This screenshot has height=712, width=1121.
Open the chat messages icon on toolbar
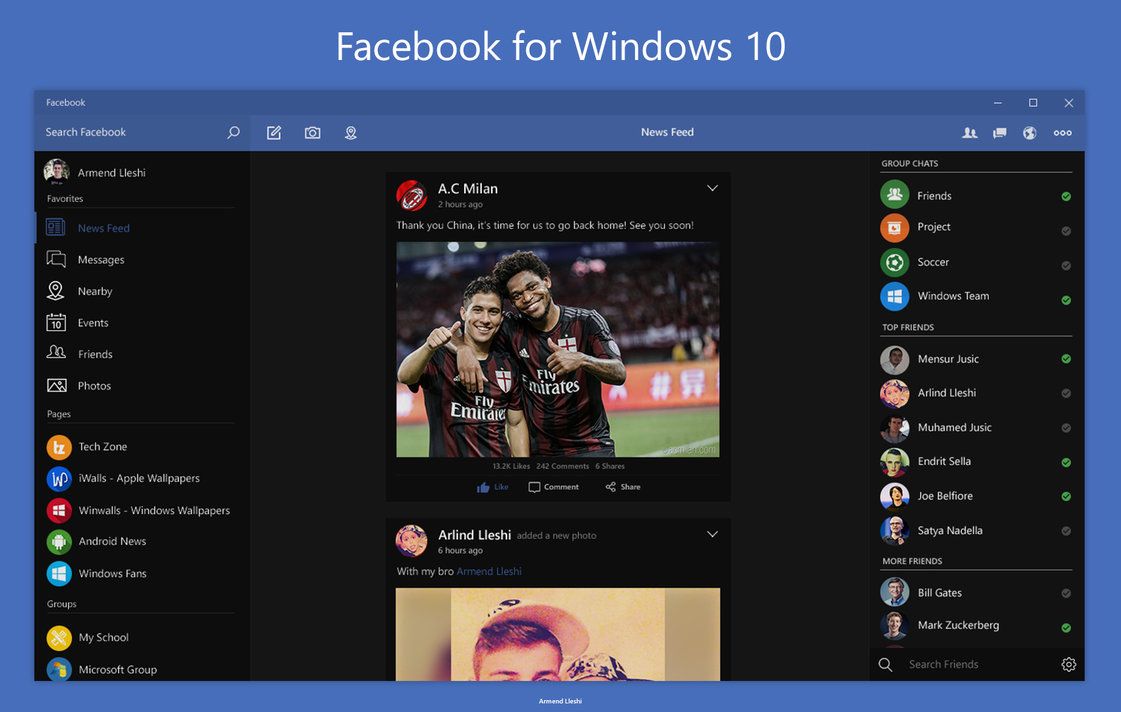tap(999, 131)
